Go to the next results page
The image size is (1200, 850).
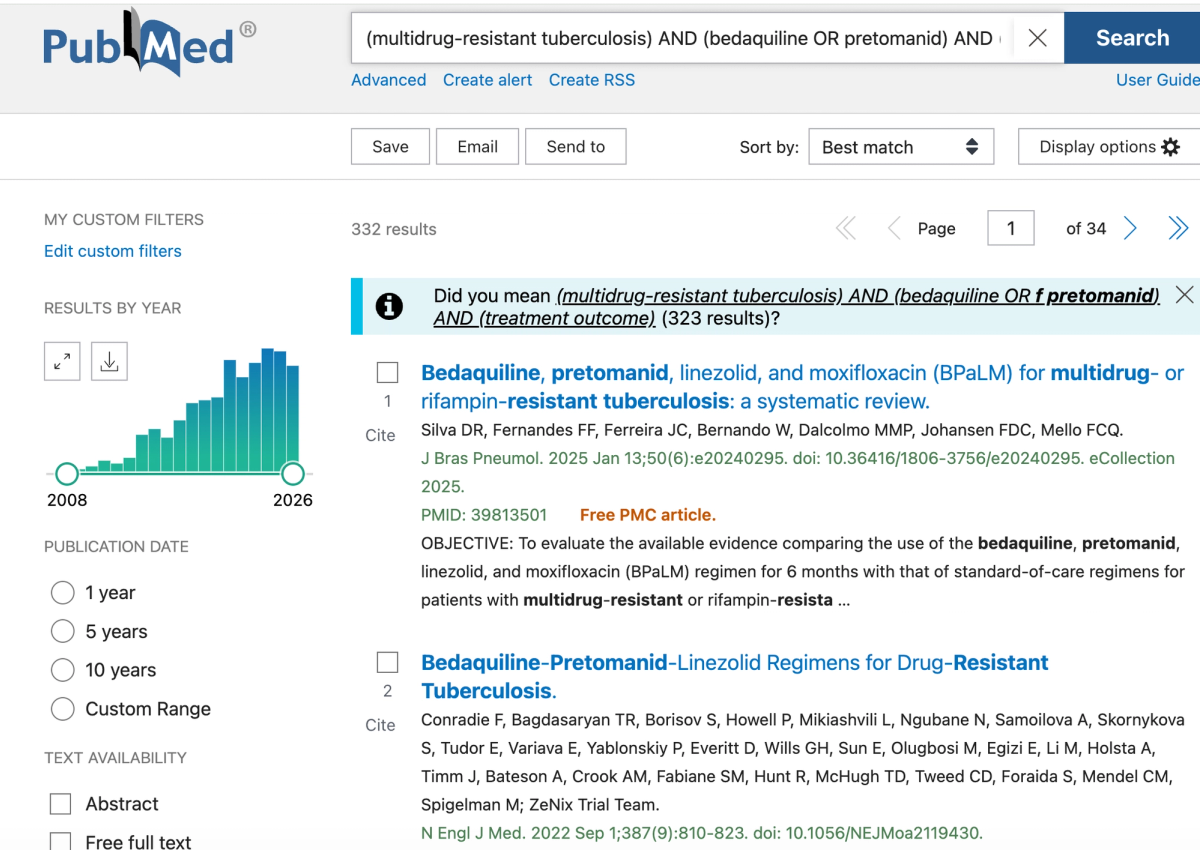pos(1130,229)
